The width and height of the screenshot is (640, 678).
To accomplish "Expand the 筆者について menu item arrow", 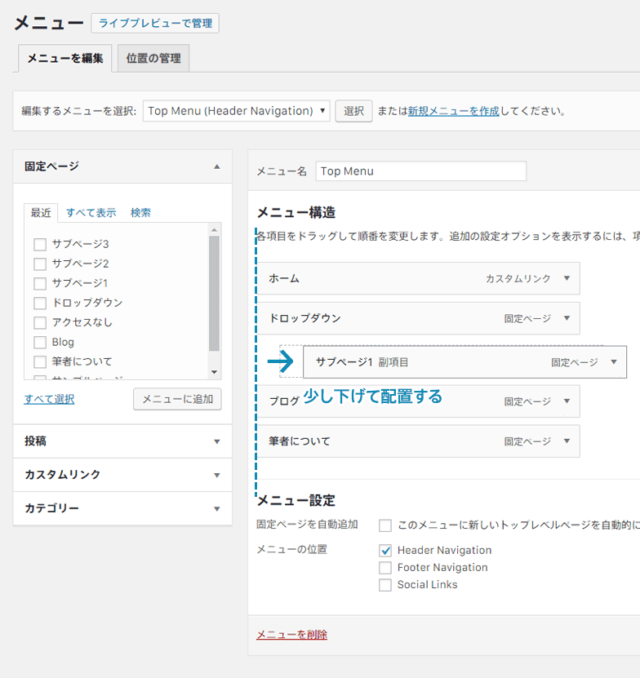I will [x=566, y=441].
